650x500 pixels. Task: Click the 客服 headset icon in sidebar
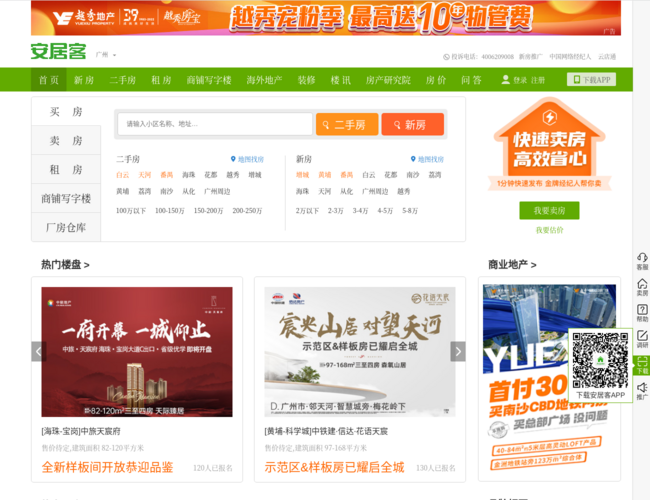click(x=642, y=257)
